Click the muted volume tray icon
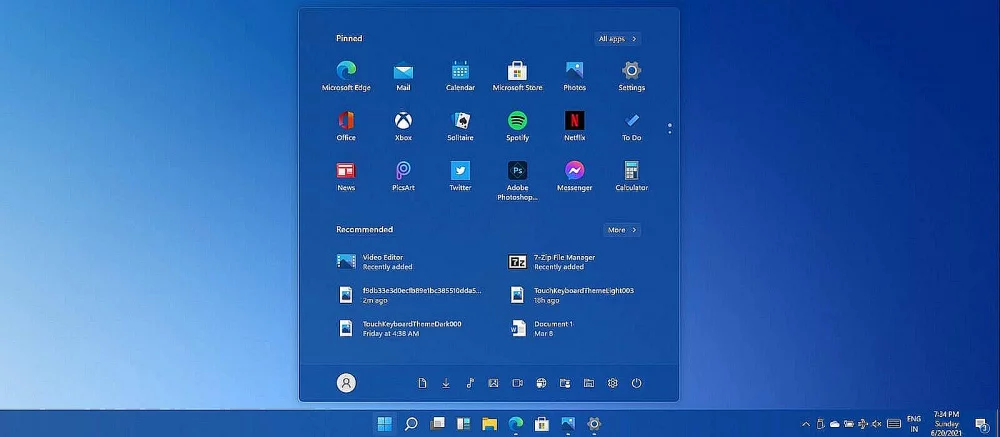The height and width of the screenshot is (437, 1000). pos(877,424)
